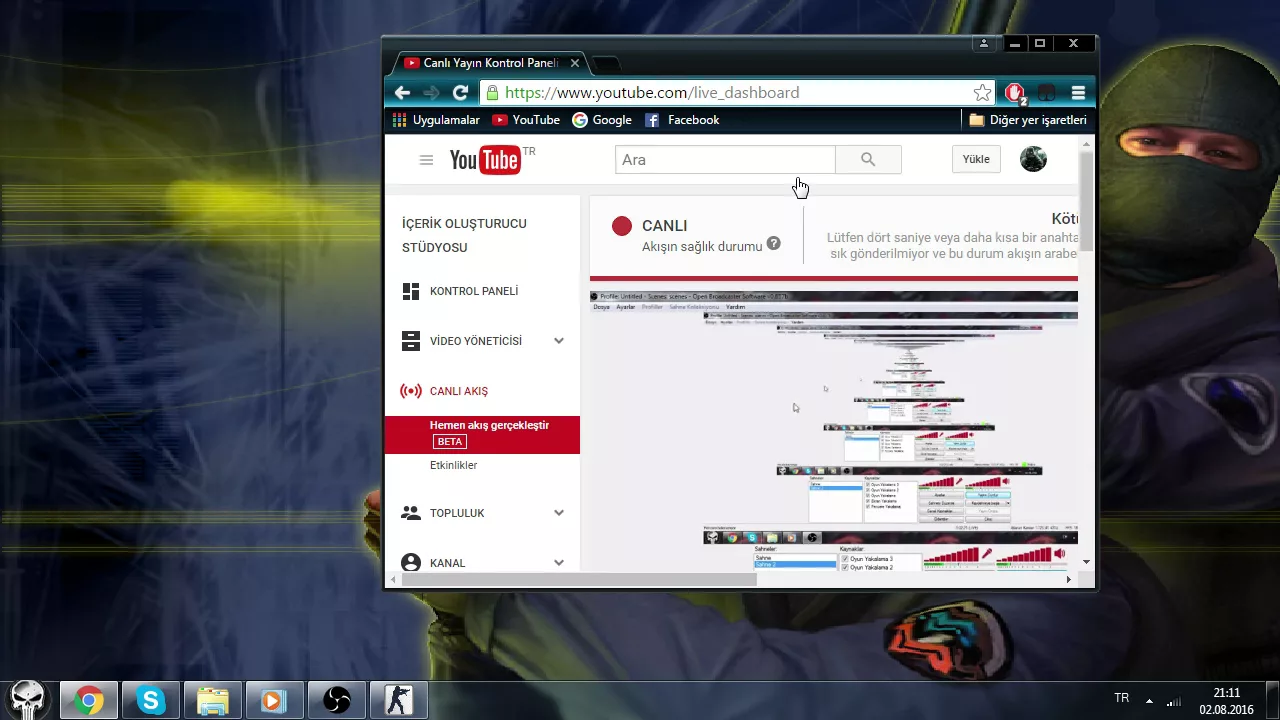
Task: Click the Chrome profile person button
Action: [x=984, y=43]
